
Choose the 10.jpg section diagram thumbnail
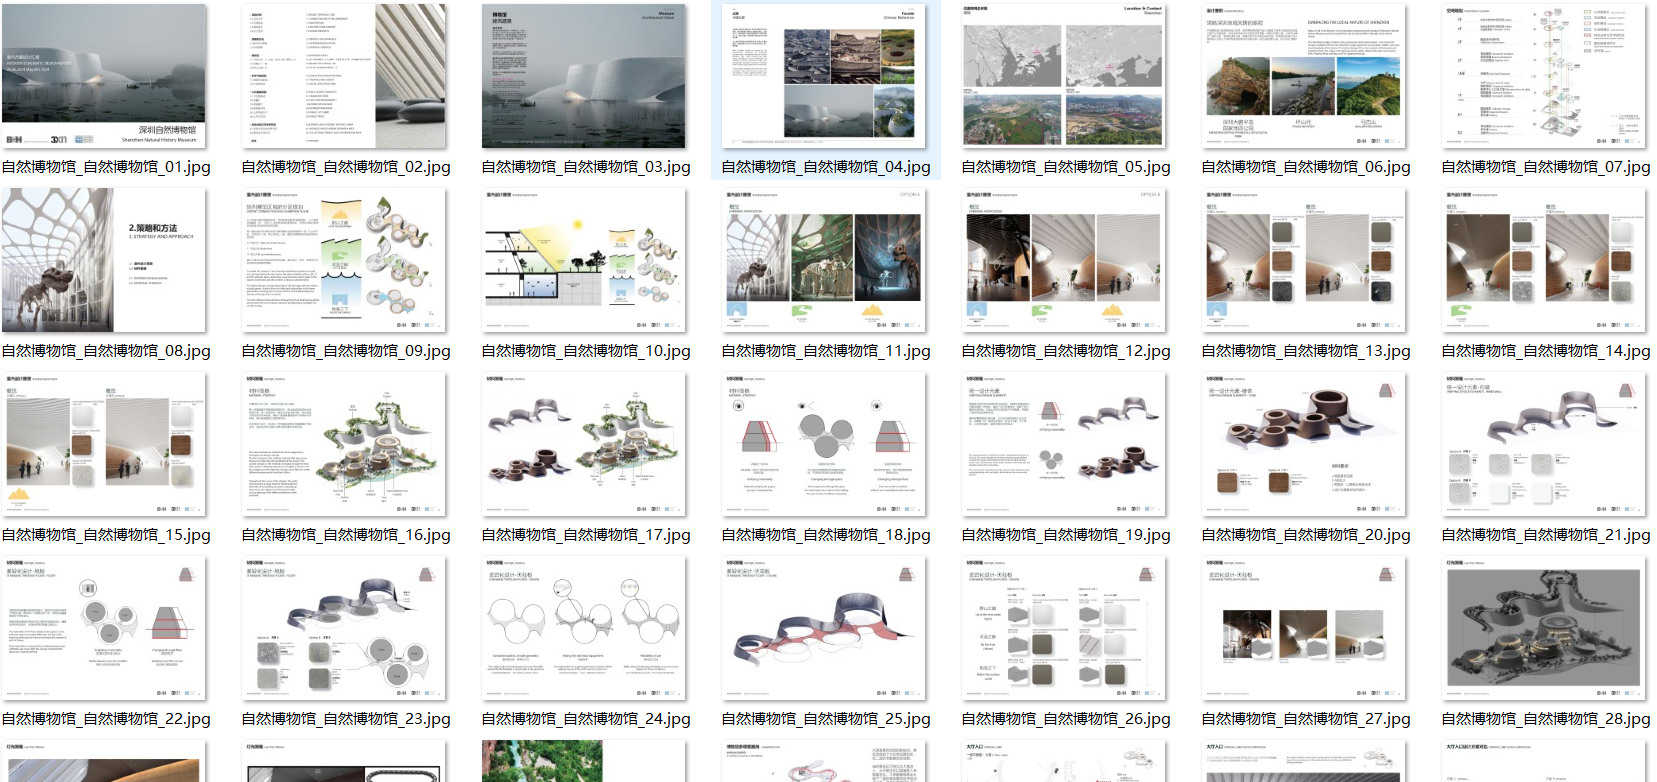pyautogui.click(x=584, y=260)
